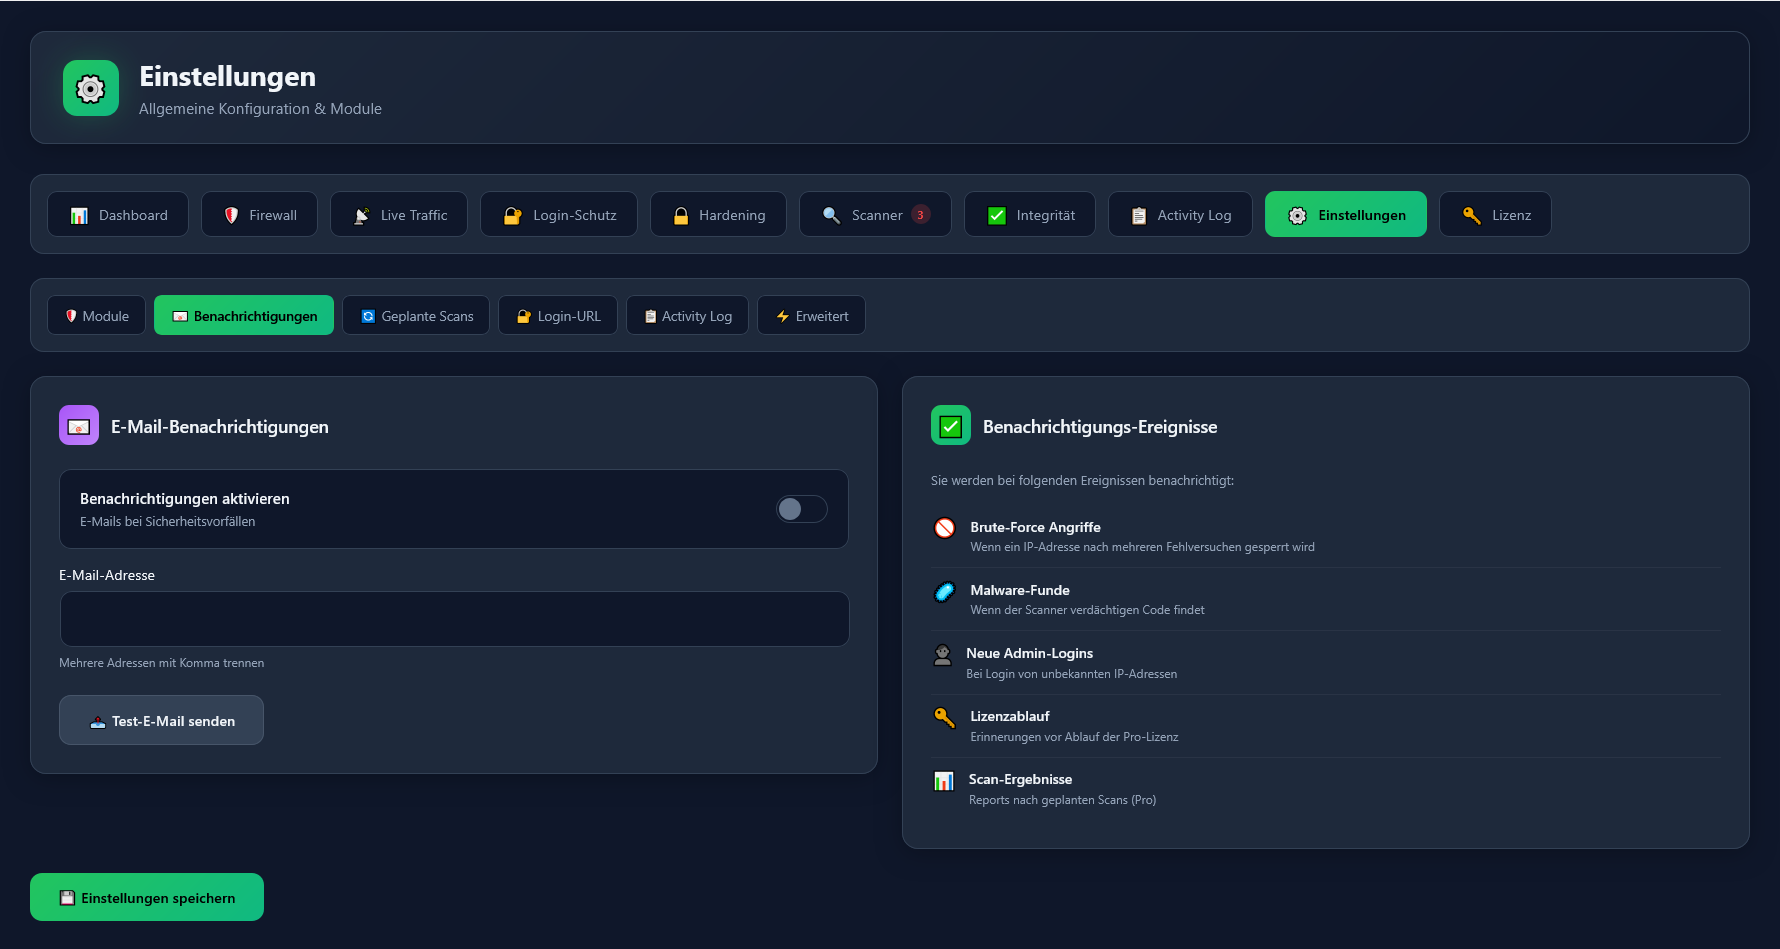Image resolution: width=1780 pixels, height=949 pixels.
Task: Open the Login-URL sub-tab
Action: [x=558, y=316]
